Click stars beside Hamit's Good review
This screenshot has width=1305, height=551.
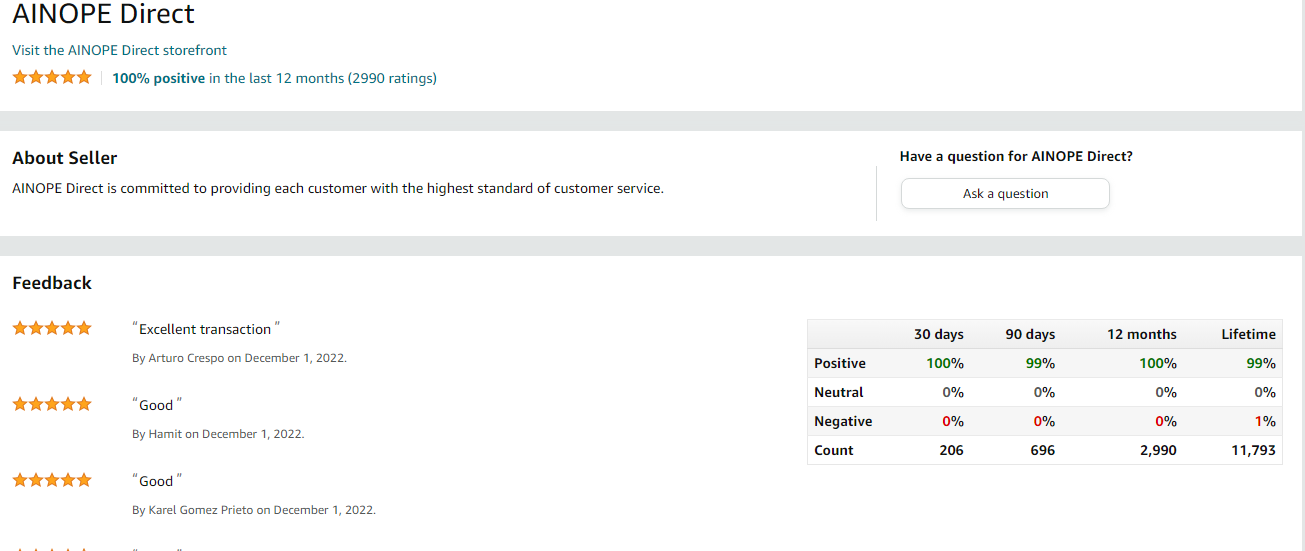coord(52,404)
